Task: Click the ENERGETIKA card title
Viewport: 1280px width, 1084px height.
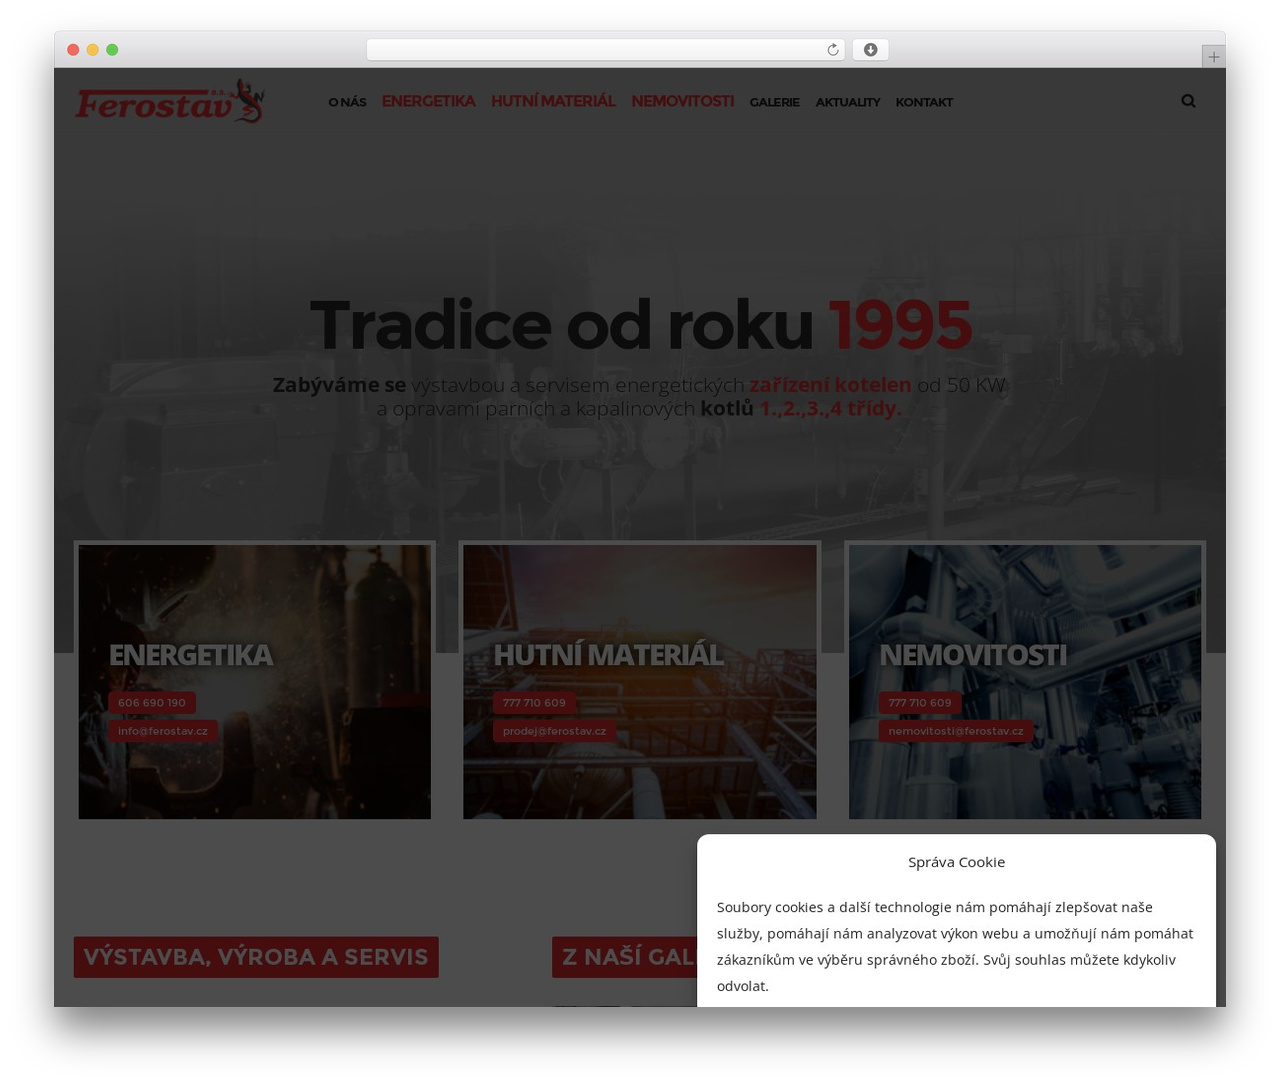Action: (x=190, y=654)
